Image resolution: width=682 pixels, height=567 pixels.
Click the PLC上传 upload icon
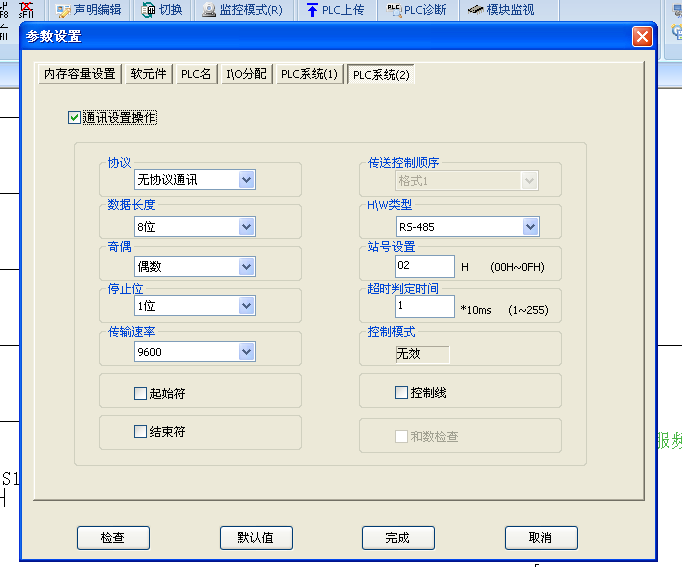coord(313,11)
